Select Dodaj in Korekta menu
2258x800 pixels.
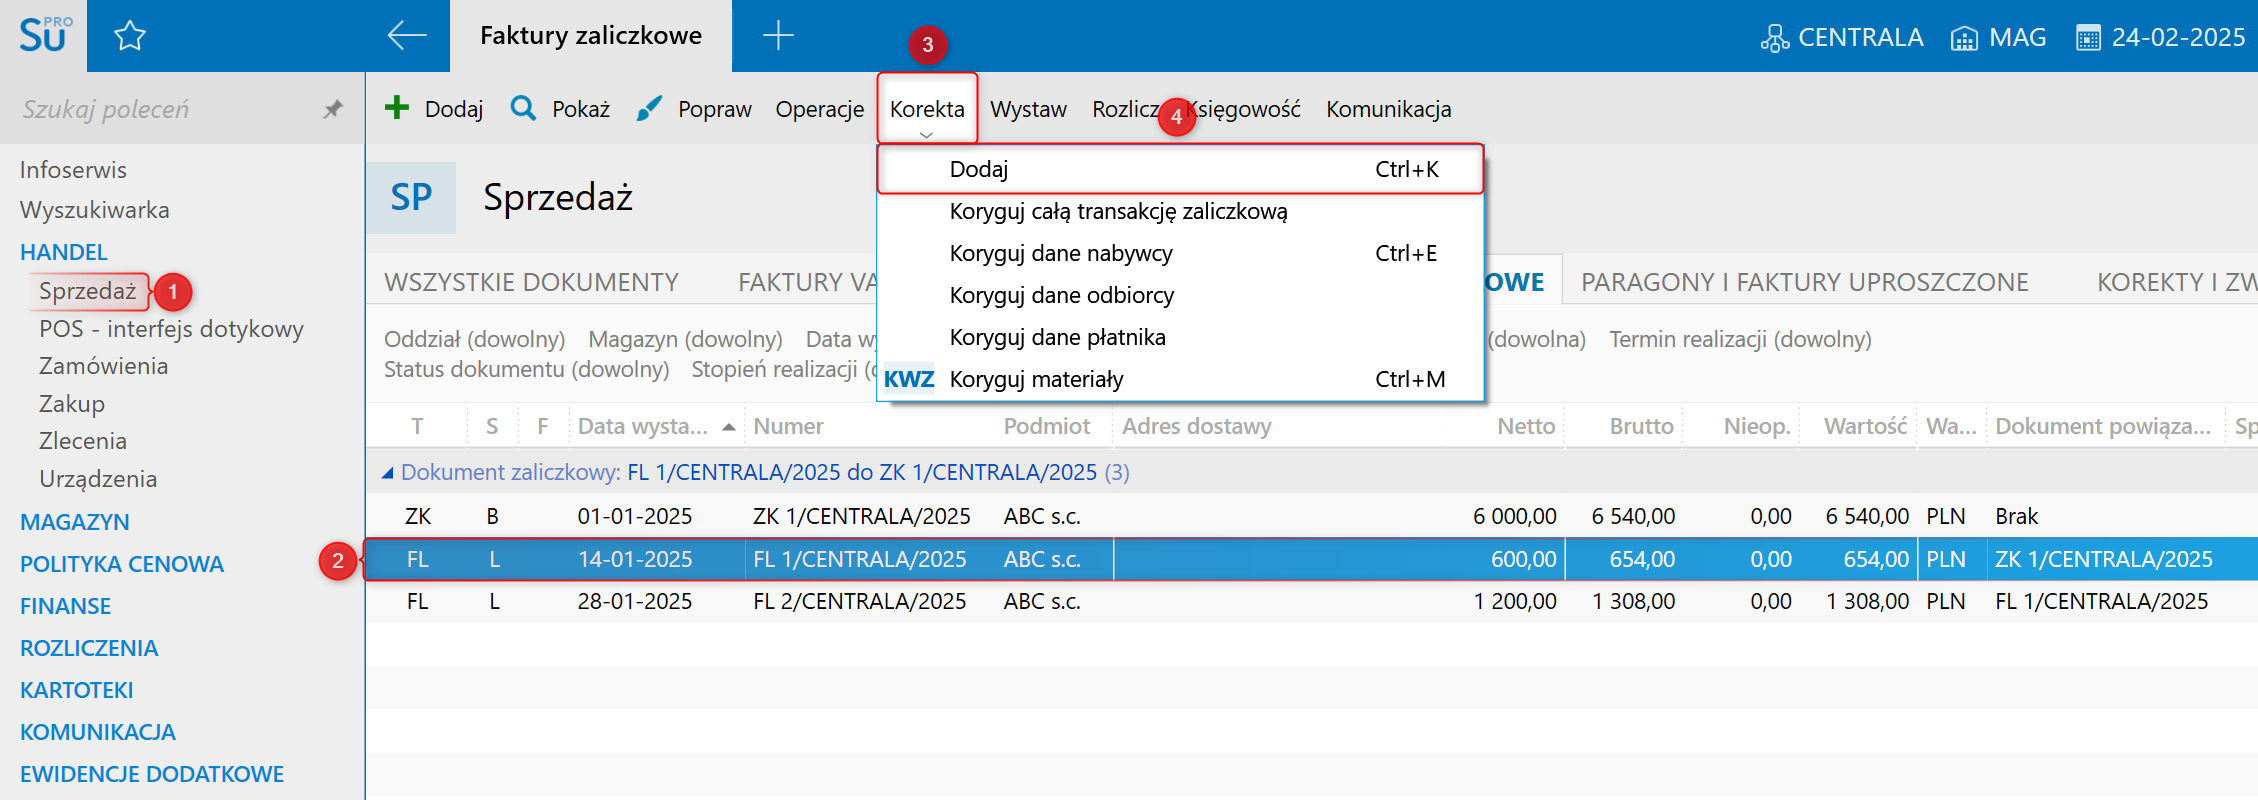pos(1180,169)
